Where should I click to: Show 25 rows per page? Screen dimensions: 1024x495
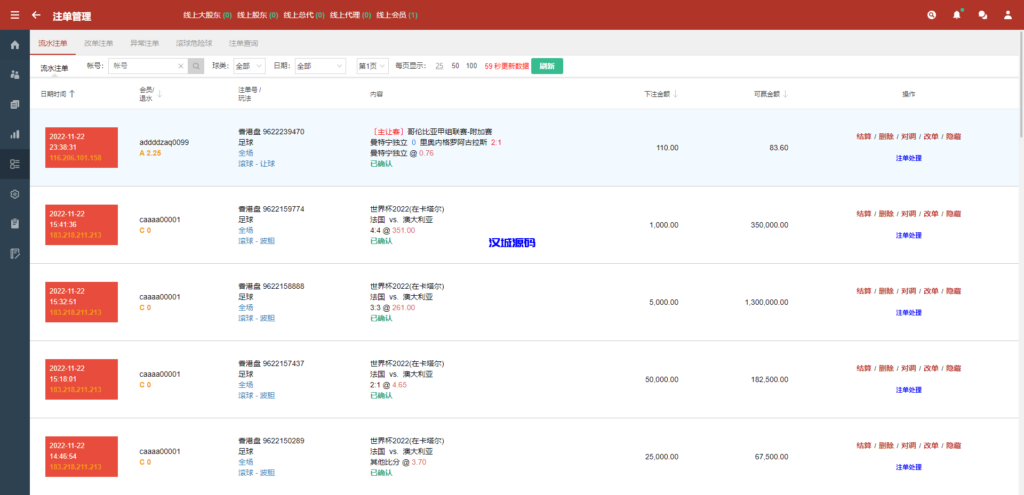[x=440, y=66]
